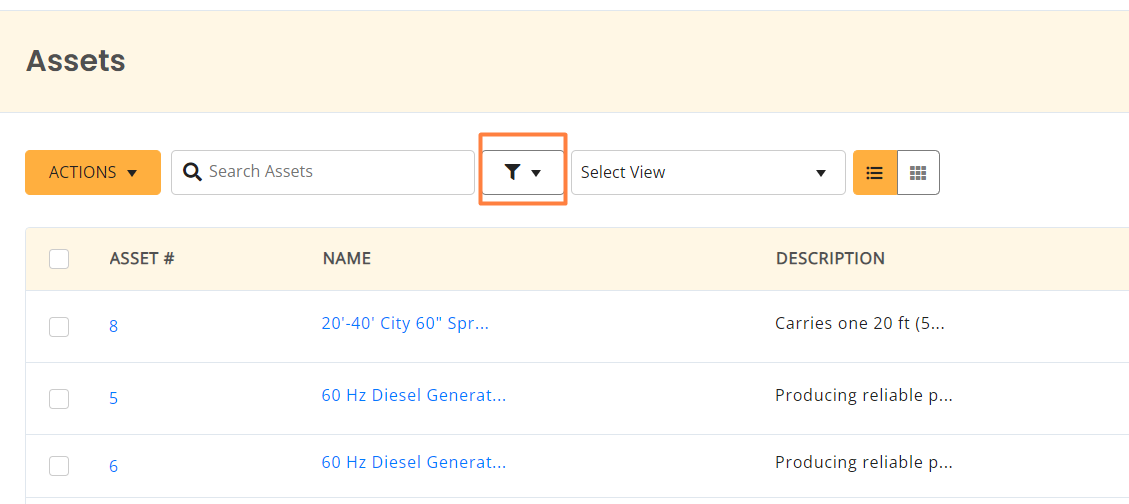Open the 60 Hz Diesel Generat... link in row 6

pos(414,462)
